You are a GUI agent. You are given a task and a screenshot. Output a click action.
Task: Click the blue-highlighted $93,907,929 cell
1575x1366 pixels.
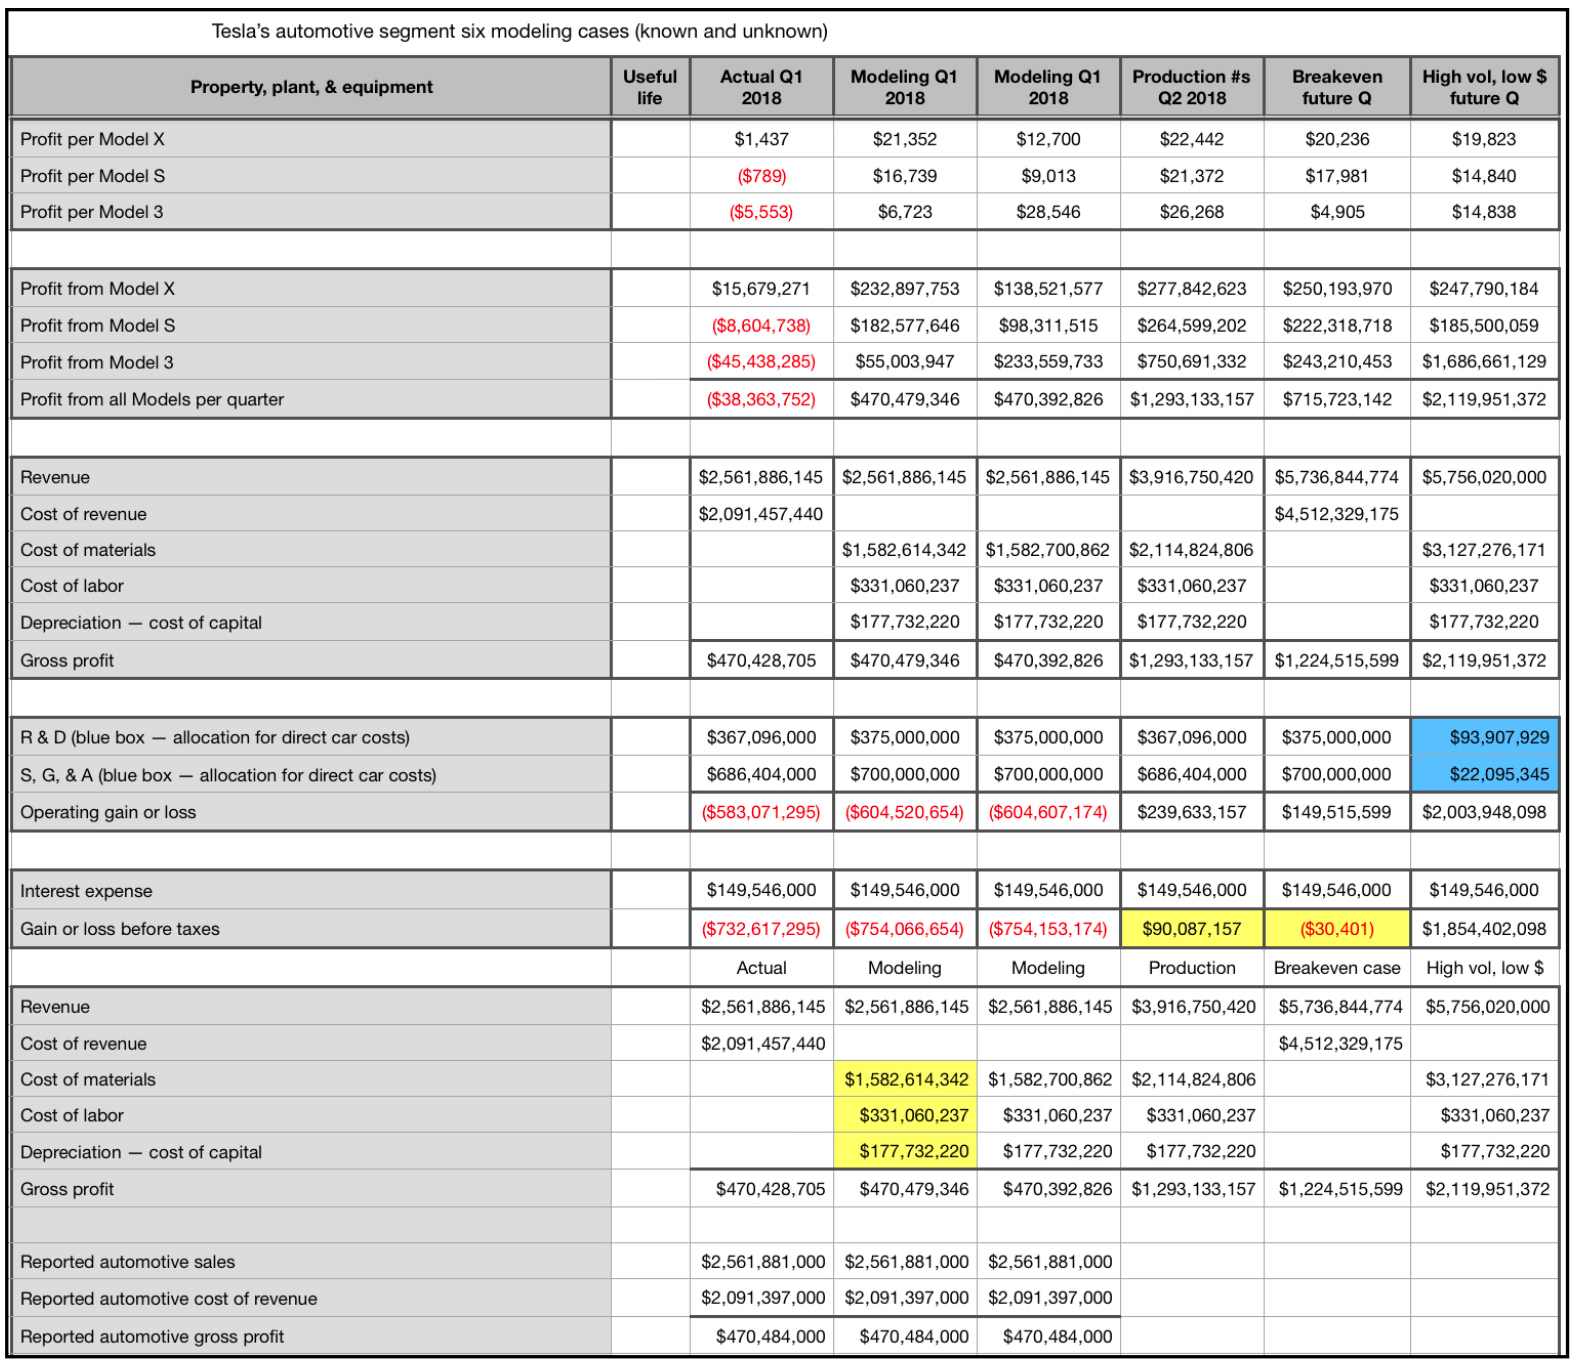[1484, 738]
